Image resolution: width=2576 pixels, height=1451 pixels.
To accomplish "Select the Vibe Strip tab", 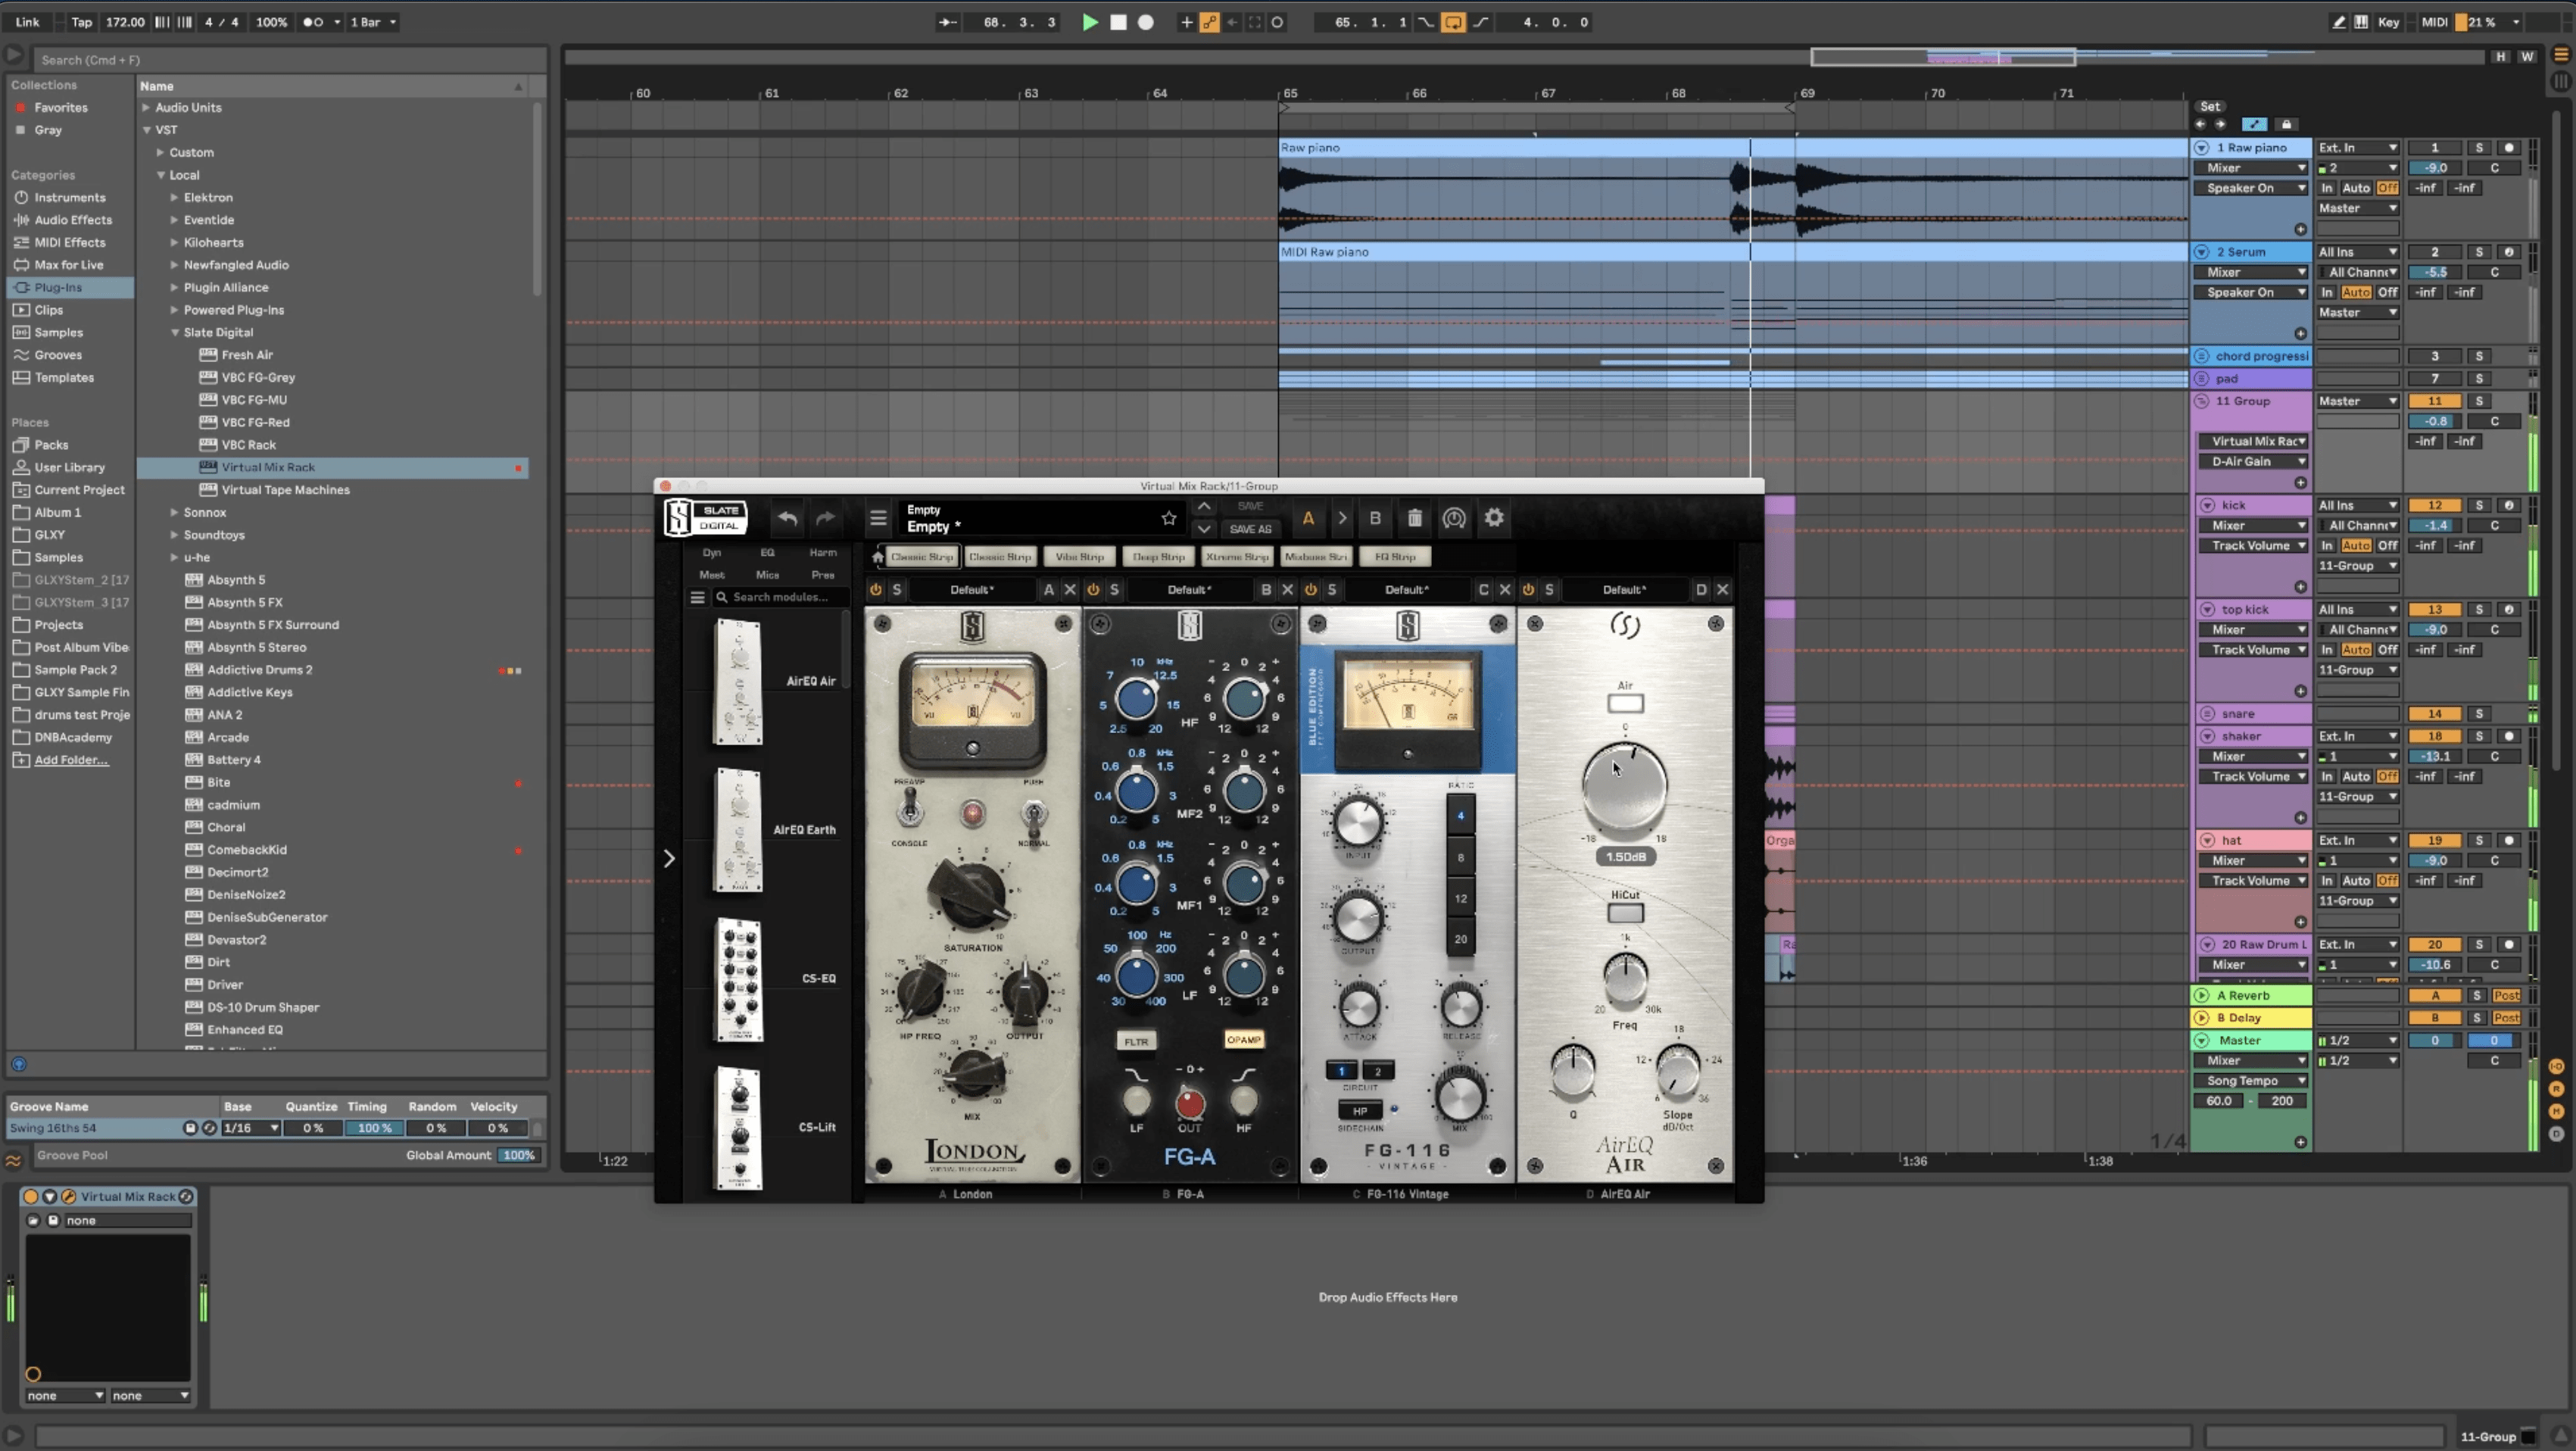I will click(x=1080, y=557).
